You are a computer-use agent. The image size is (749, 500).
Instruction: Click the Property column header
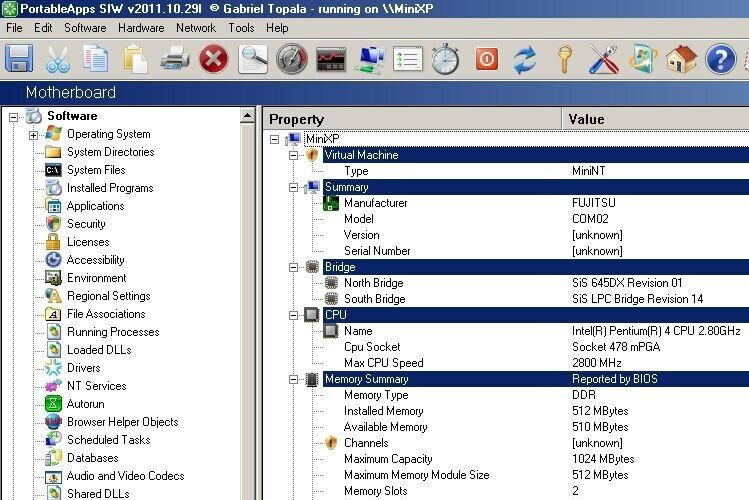(412, 119)
